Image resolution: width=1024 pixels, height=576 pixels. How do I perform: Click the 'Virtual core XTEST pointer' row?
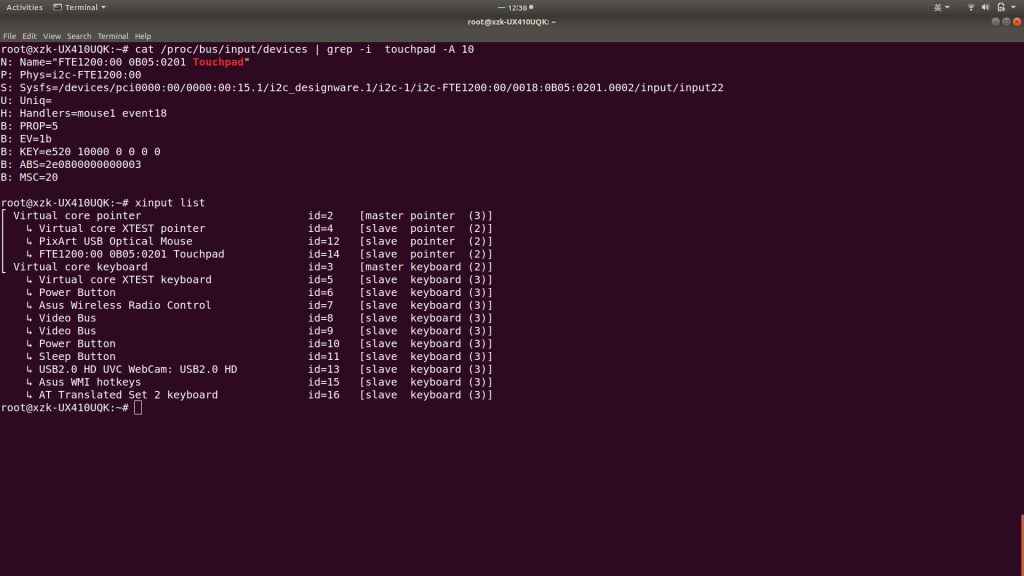[x=259, y=229]
